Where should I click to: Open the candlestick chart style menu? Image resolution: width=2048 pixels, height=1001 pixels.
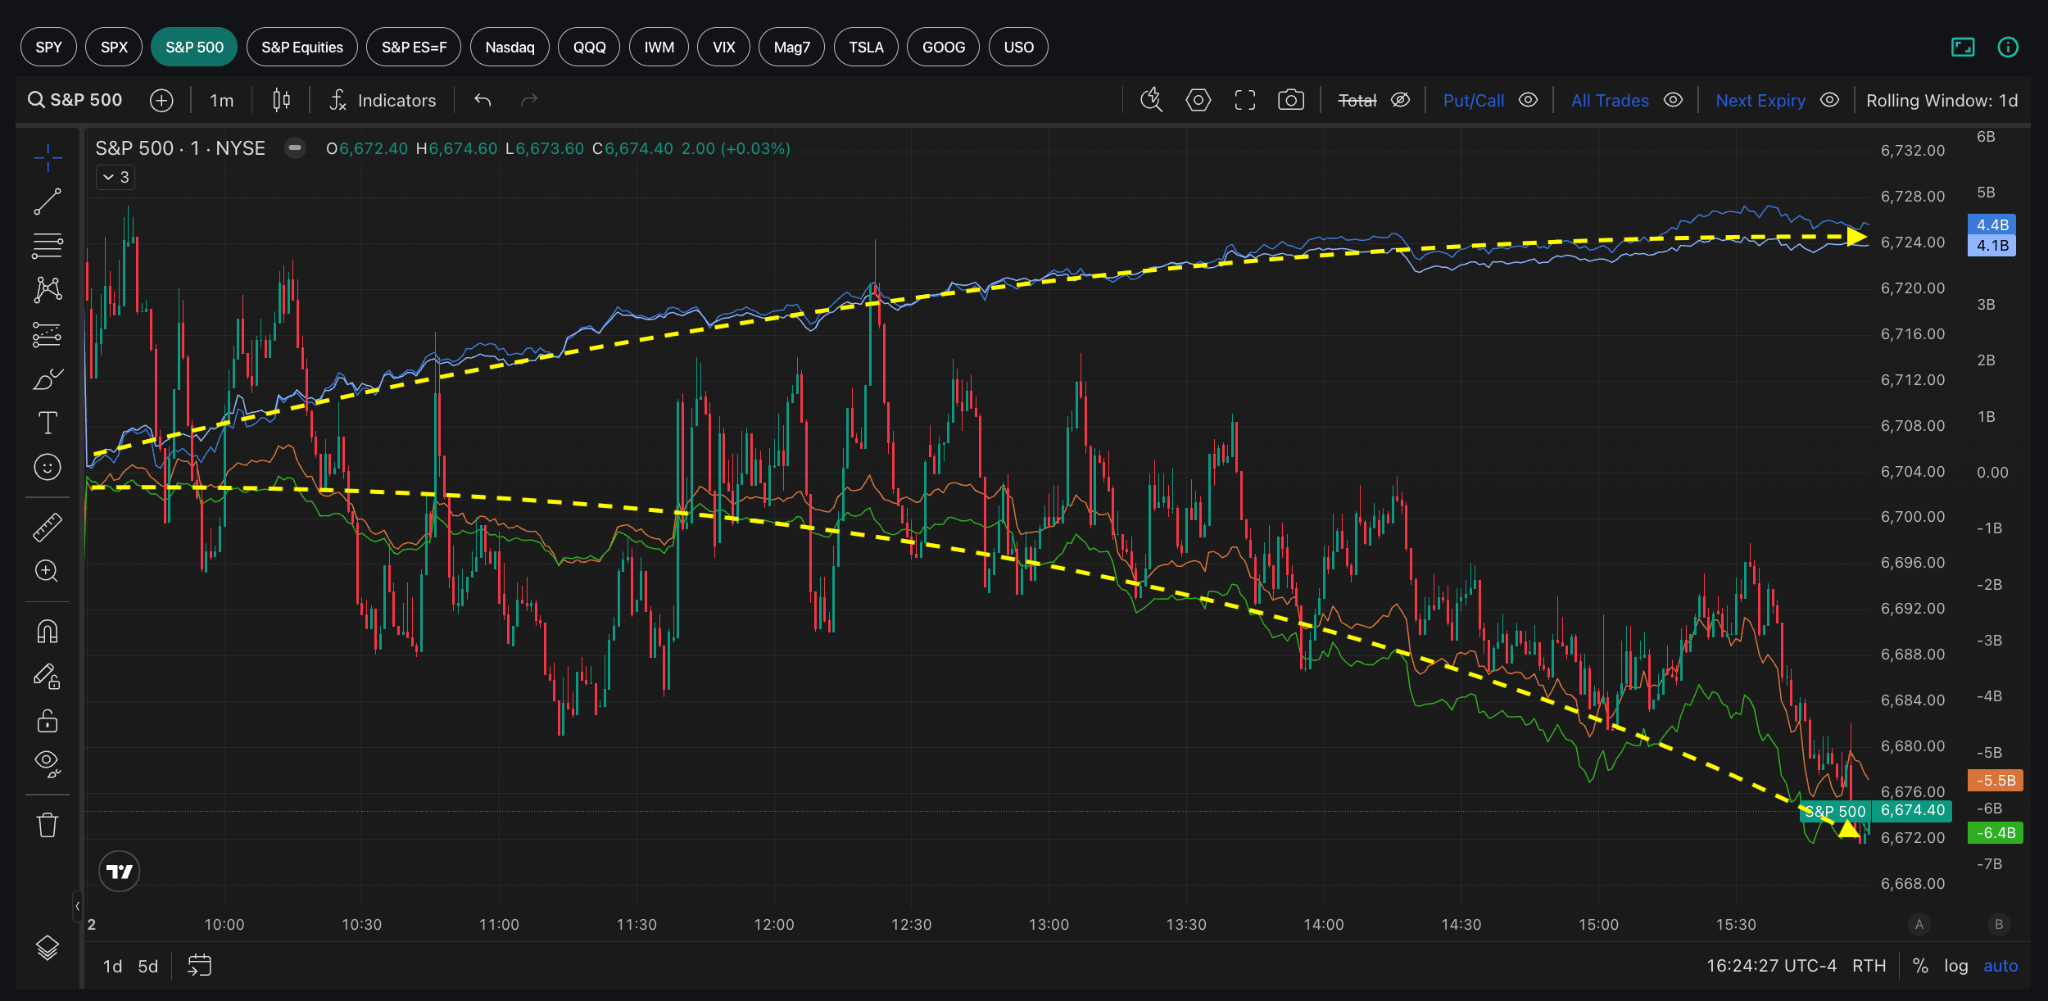[x=282, y=100]
